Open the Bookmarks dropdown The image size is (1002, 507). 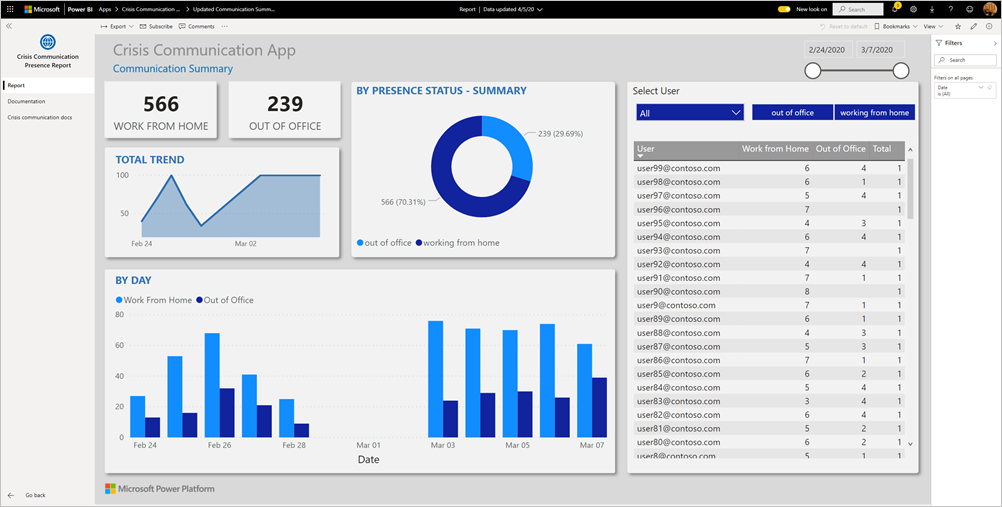pos(895,27)
